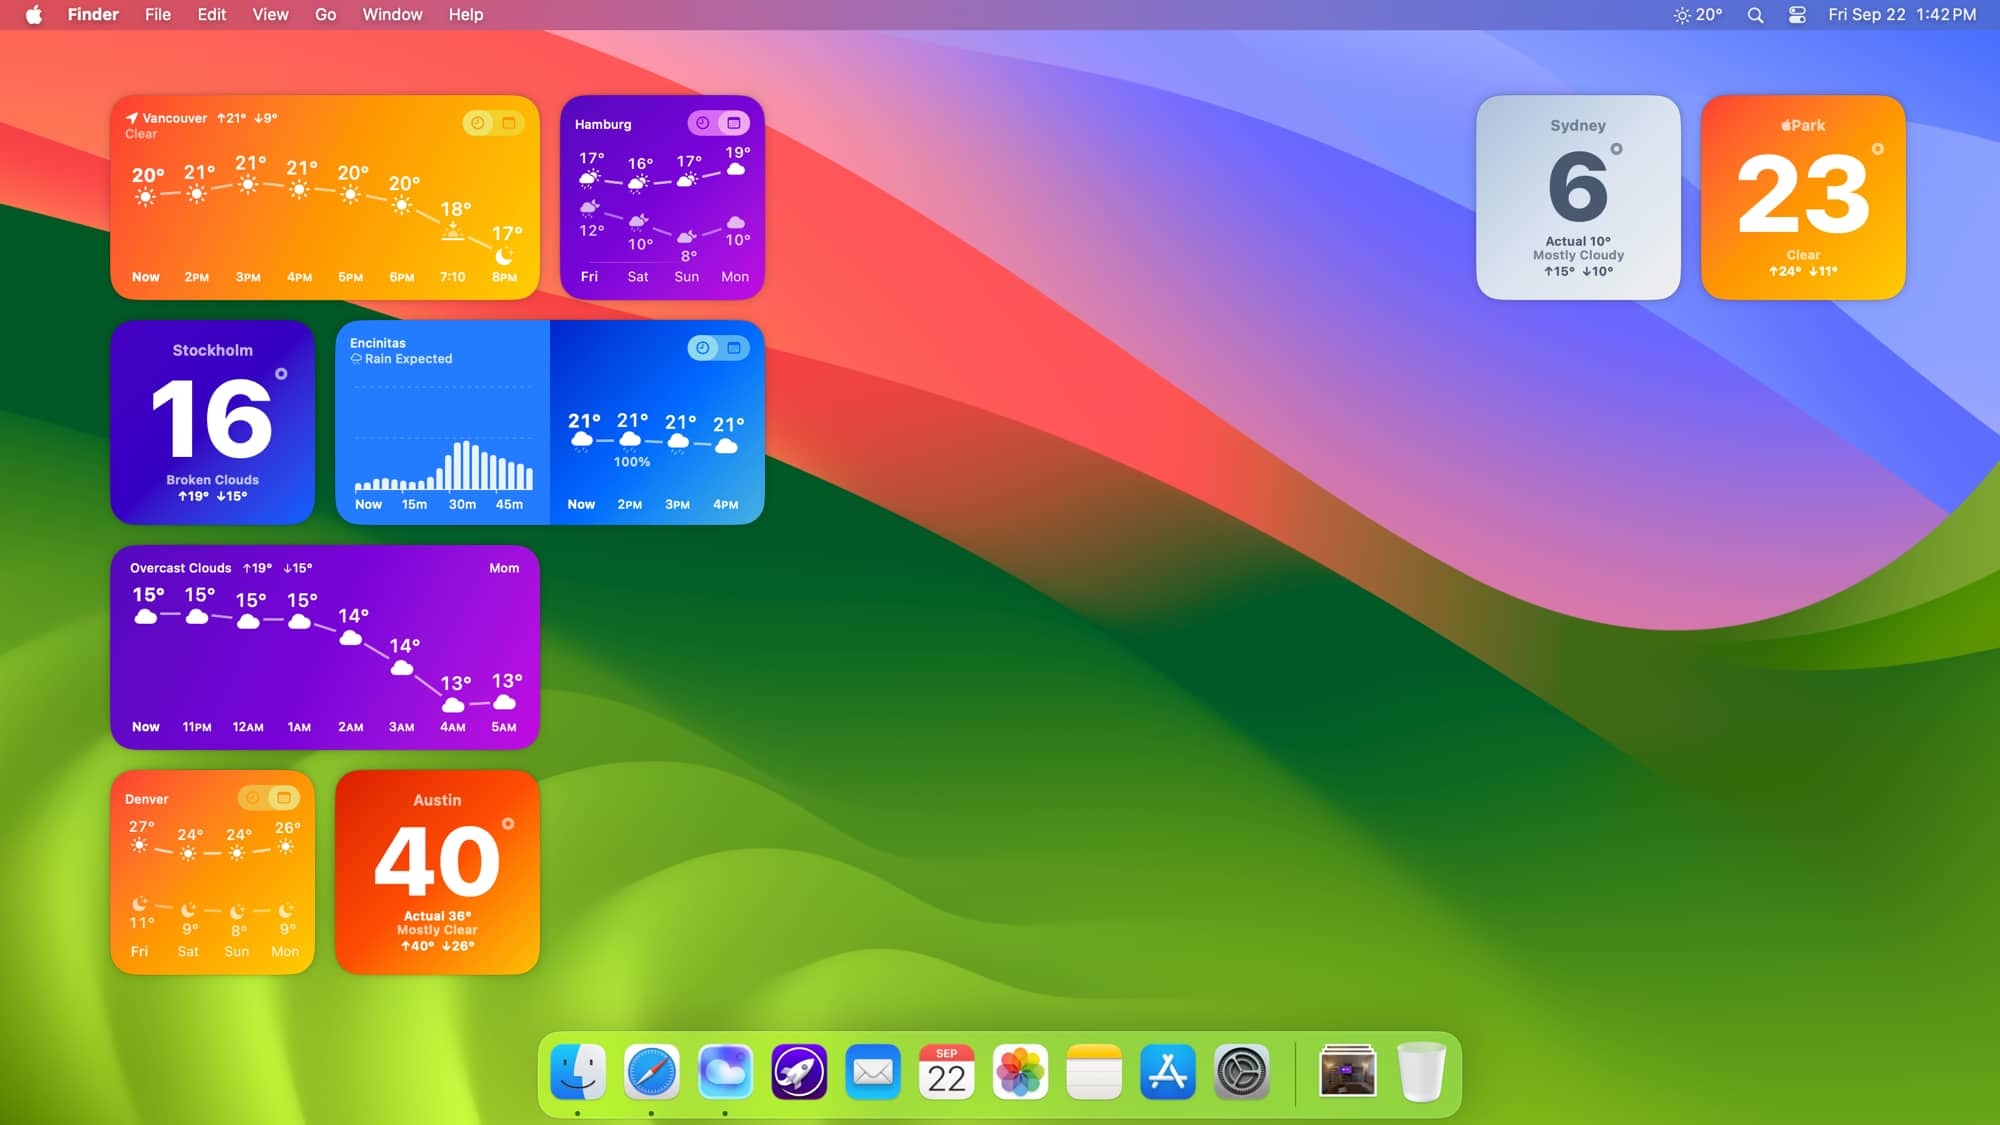
Task: Open the Window menu
Action: [392, 14]
